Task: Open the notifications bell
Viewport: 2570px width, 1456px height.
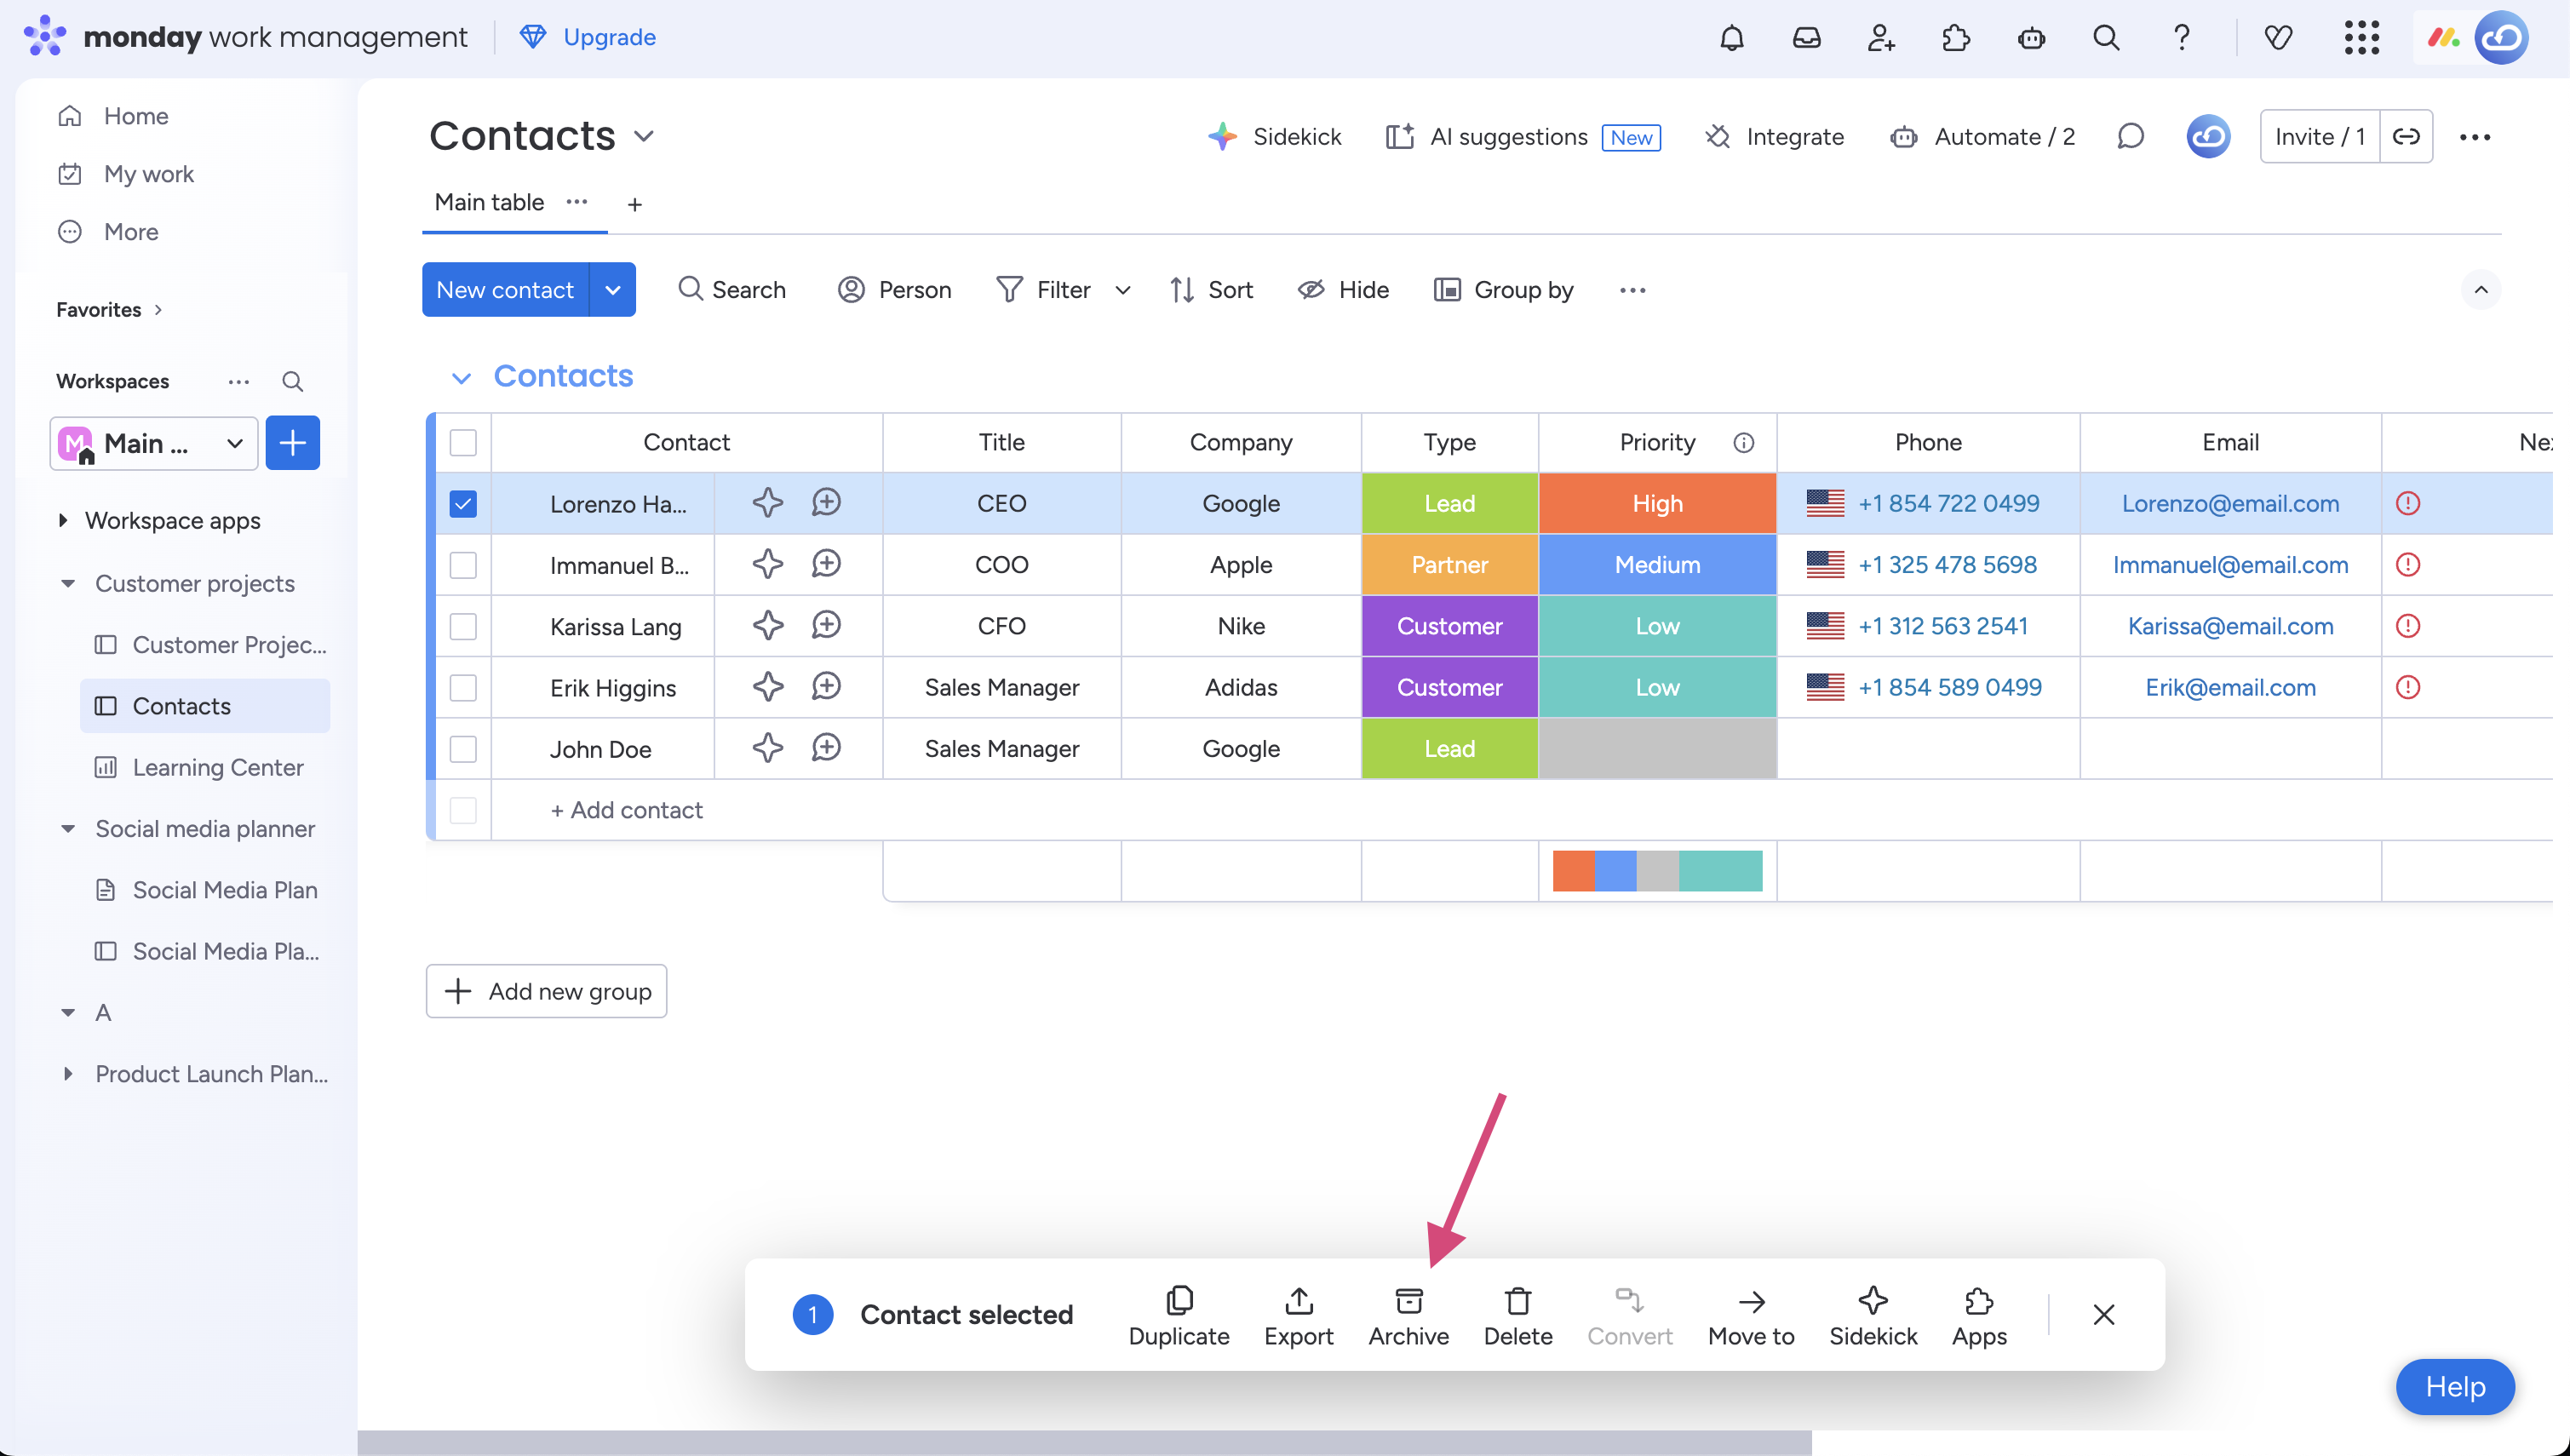Action: click(1731, 38)
